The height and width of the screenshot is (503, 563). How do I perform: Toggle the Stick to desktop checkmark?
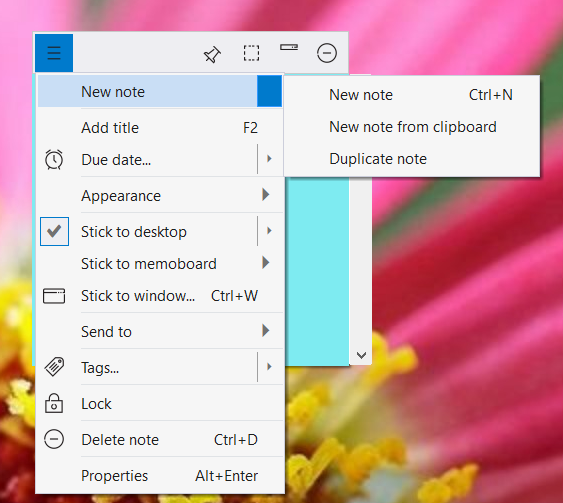coord(54,231)
